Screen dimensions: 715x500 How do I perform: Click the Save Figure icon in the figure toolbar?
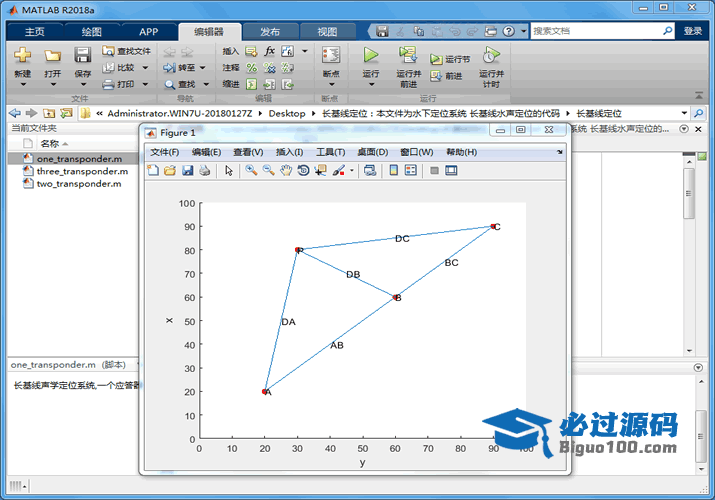pyautogui.click(x=187, y=170)
